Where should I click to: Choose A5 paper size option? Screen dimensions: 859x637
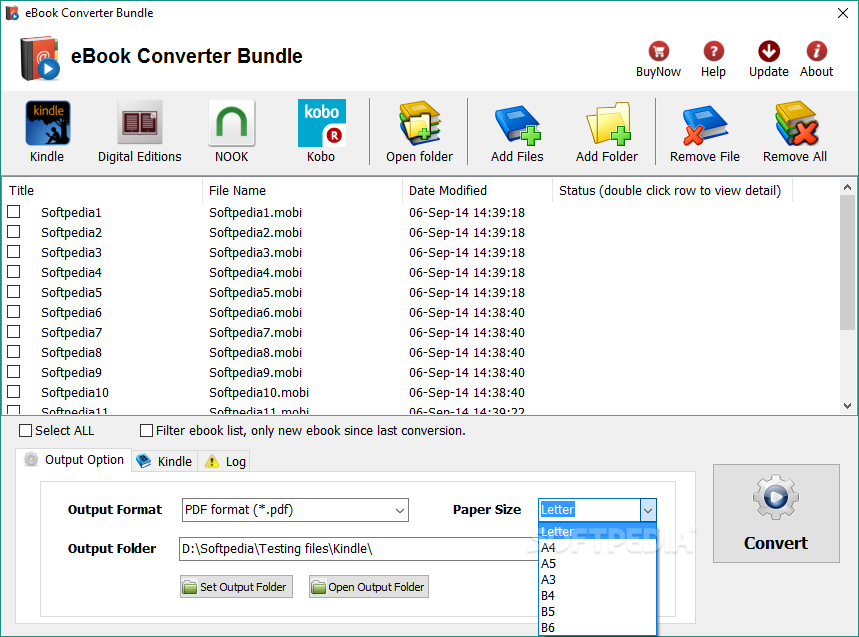click(x=597, y=564)
